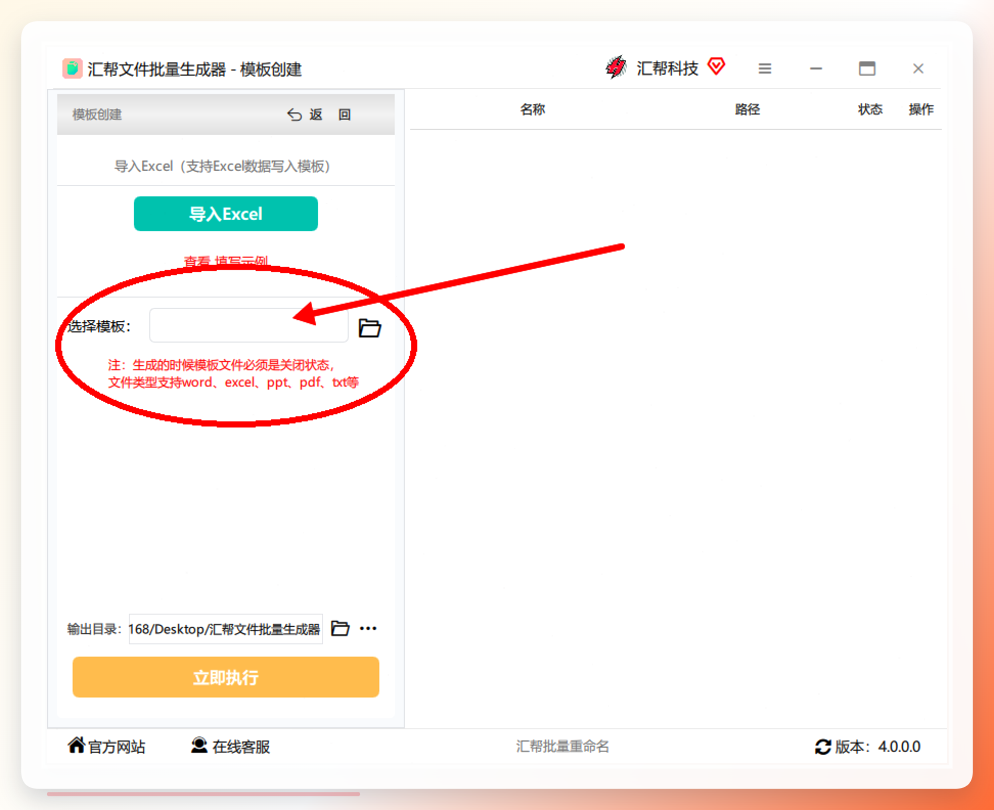Open the hamburger menu in title bar

click(765, 68)
